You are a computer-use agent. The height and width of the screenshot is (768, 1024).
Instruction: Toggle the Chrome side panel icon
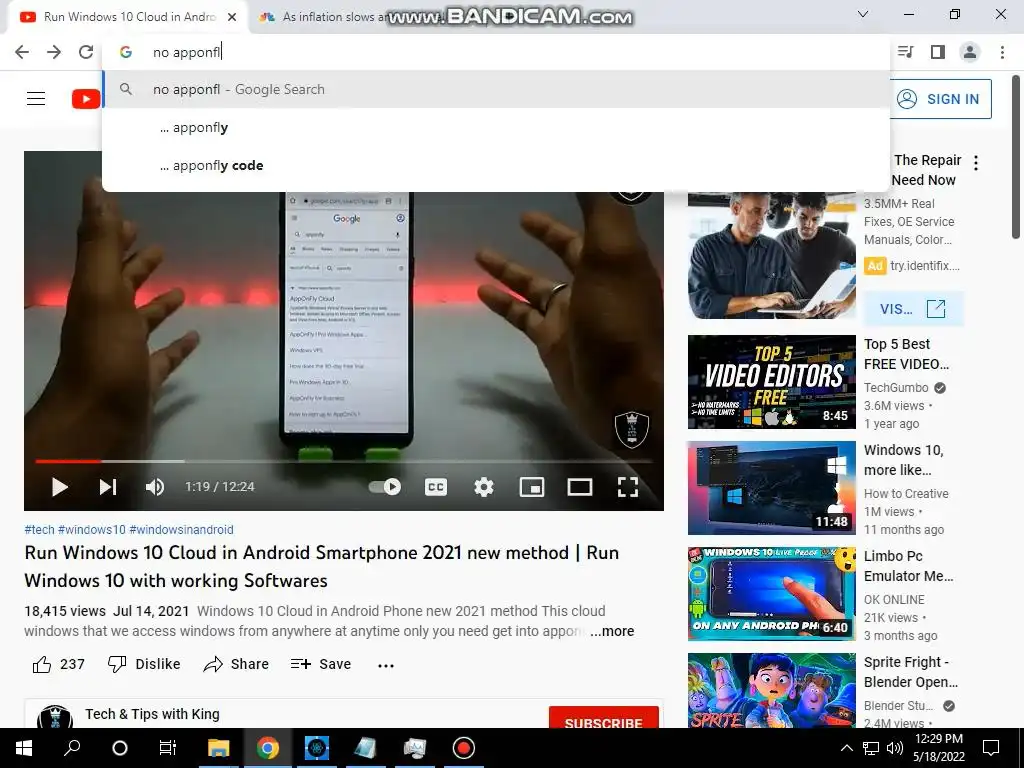pos(938,52)
